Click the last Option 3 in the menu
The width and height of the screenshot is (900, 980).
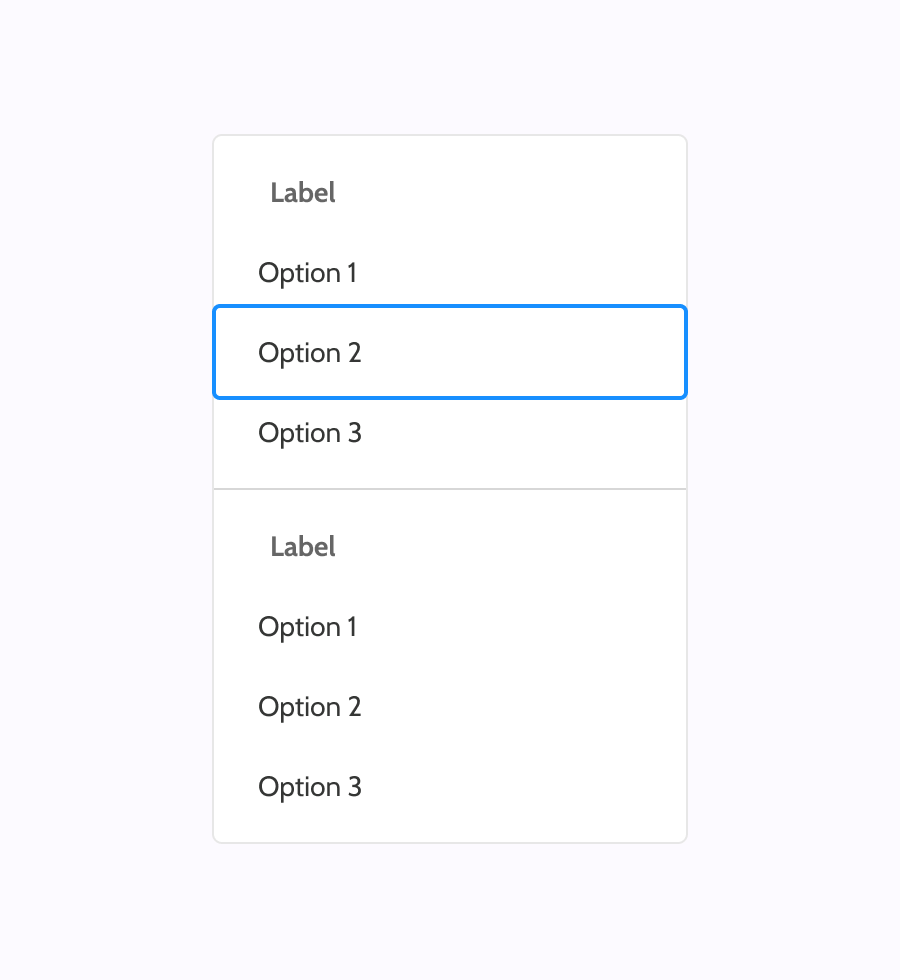tap(310, 787)
